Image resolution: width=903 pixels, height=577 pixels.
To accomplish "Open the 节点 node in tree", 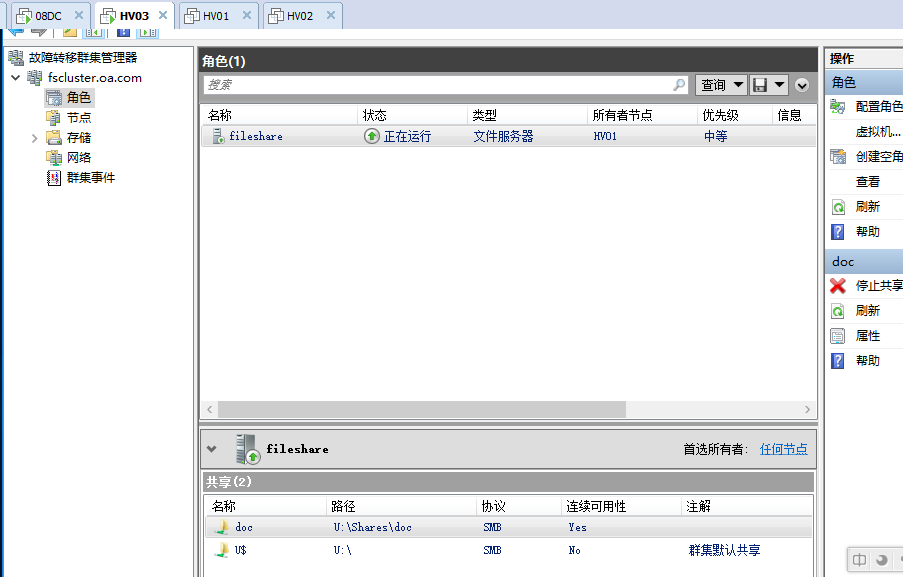I will (x=79, y=117).
